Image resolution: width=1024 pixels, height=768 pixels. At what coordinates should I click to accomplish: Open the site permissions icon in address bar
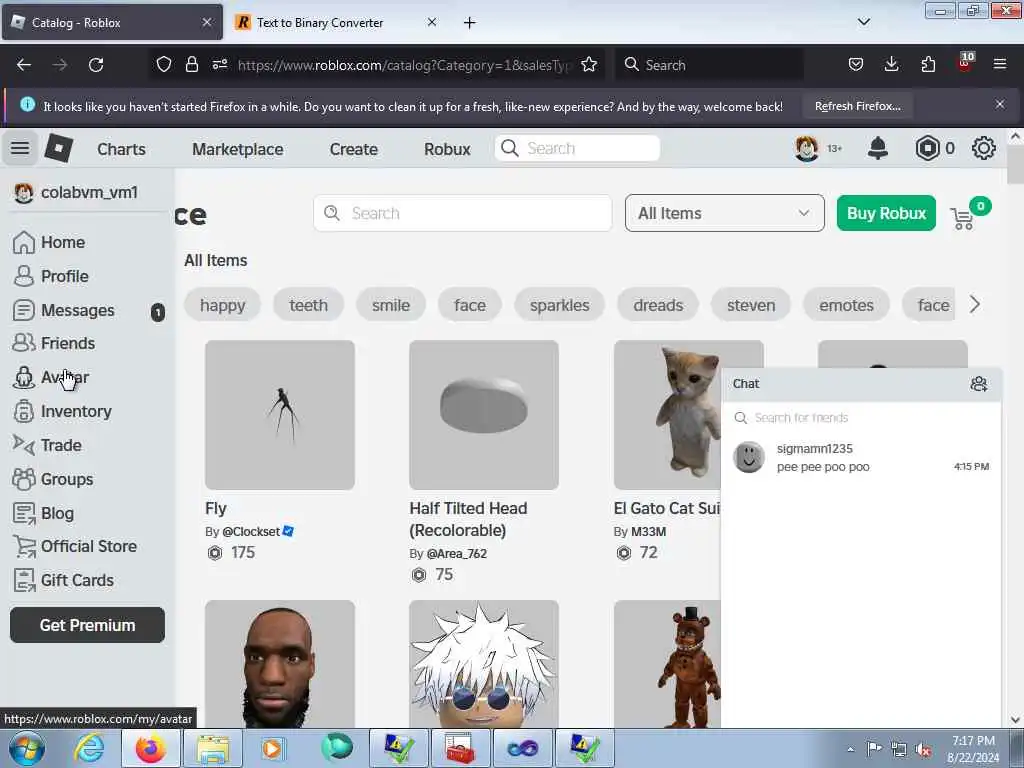click(220, 65)
